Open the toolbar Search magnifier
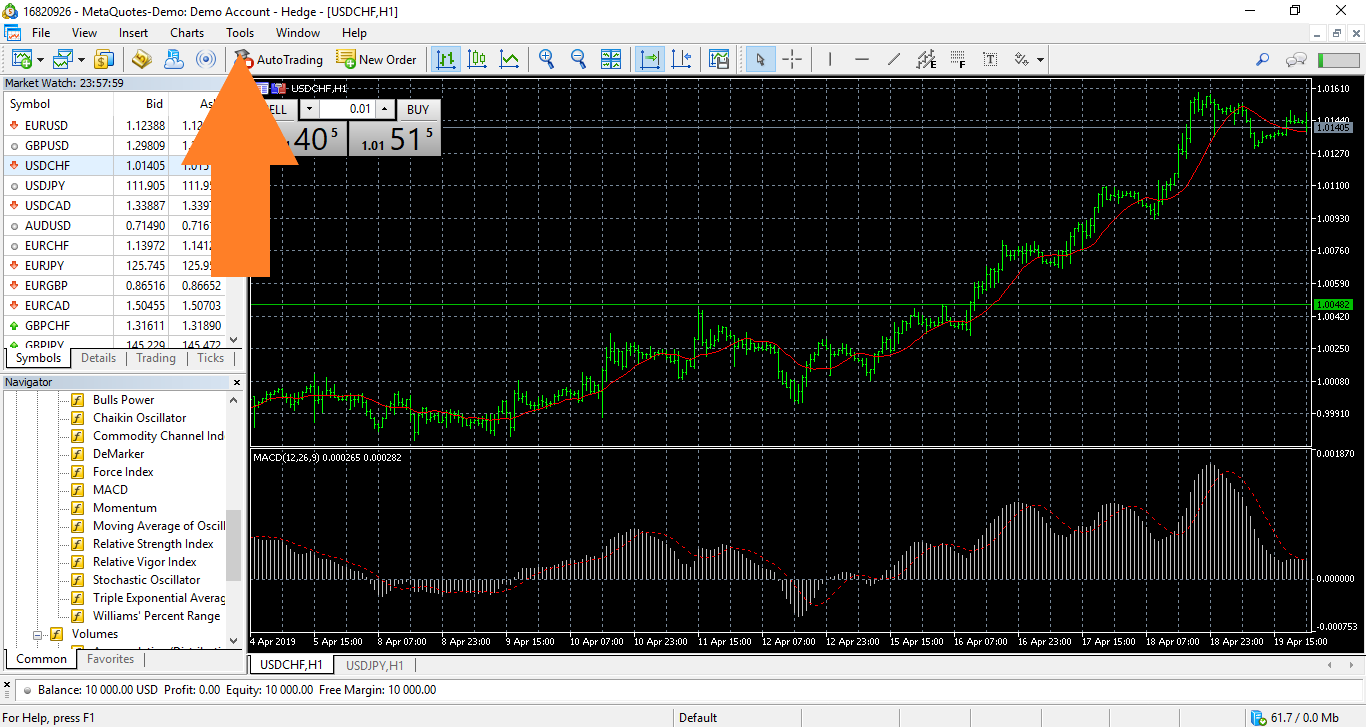Image resolution: width=1366 pixels, height=727 pixels. (1263, 59)
